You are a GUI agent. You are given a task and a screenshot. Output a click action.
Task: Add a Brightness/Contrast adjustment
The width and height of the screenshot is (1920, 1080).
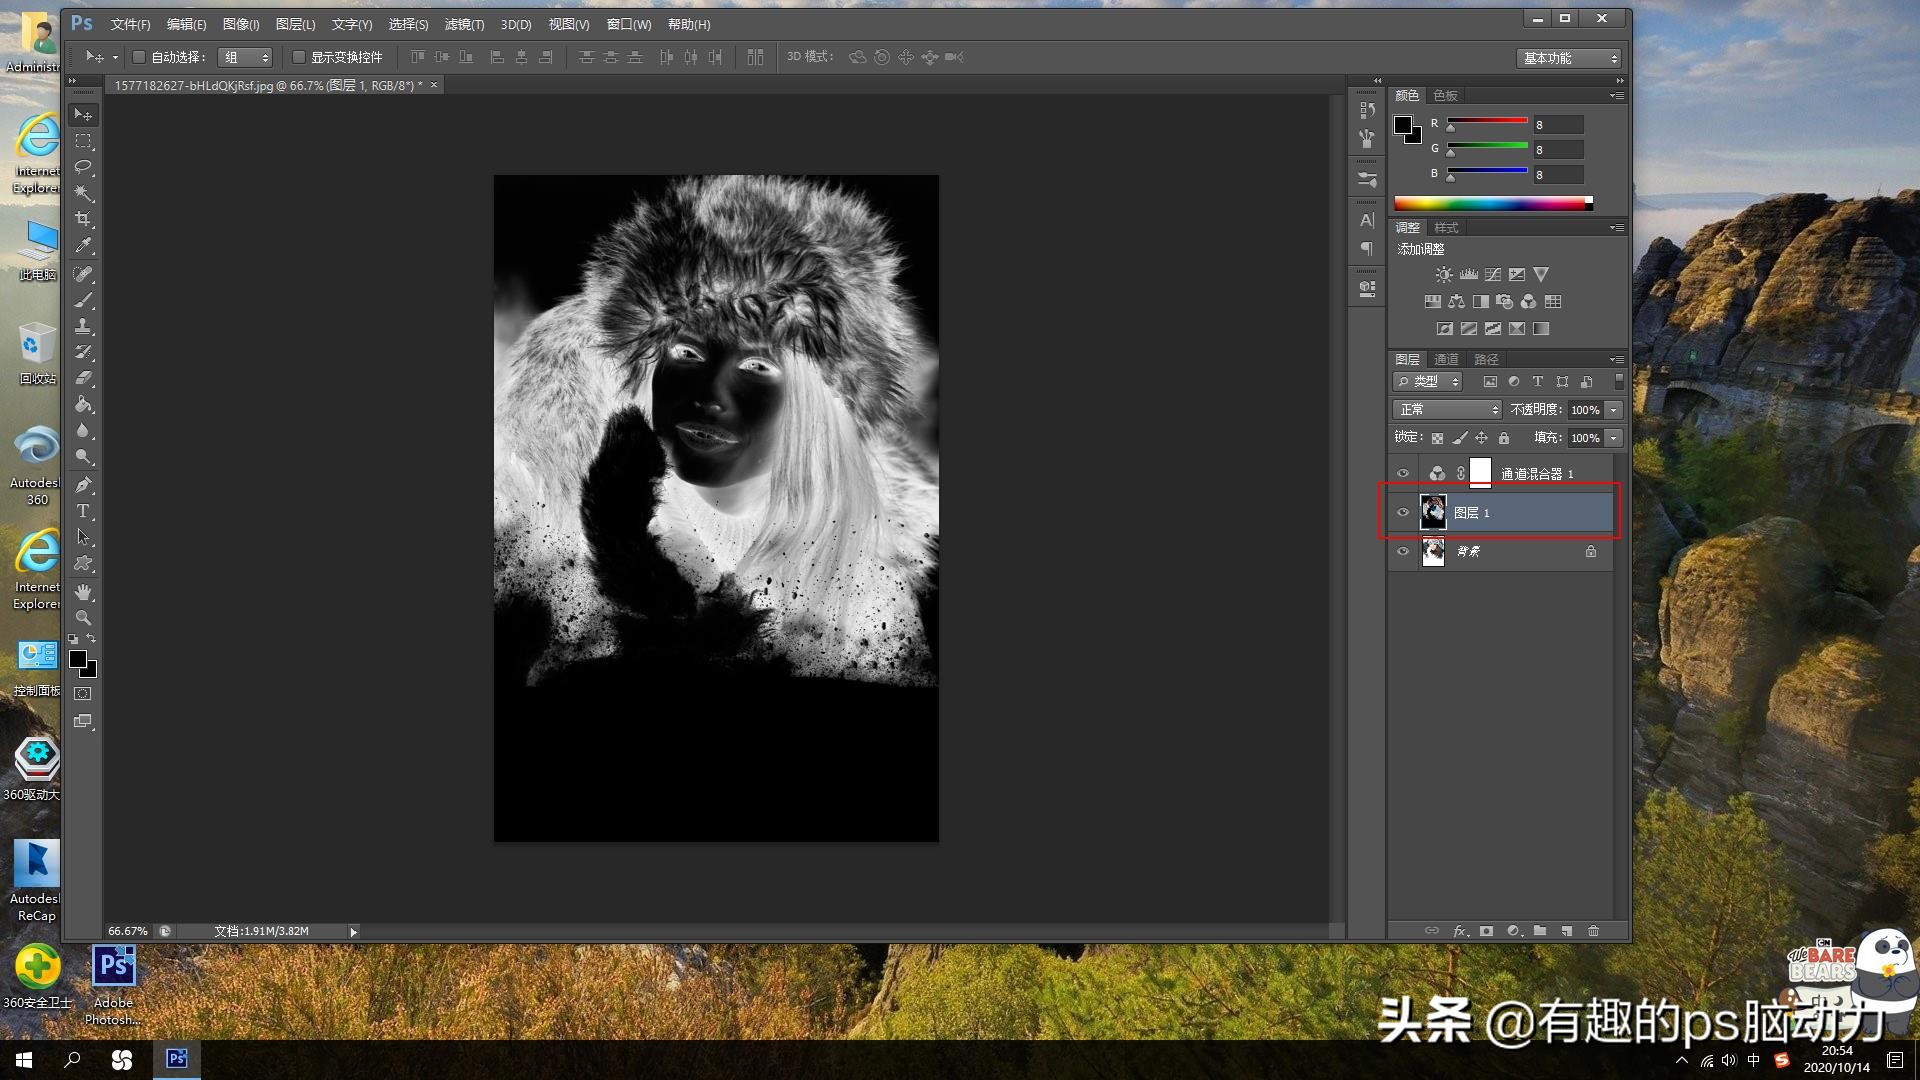click(1444, 274)
